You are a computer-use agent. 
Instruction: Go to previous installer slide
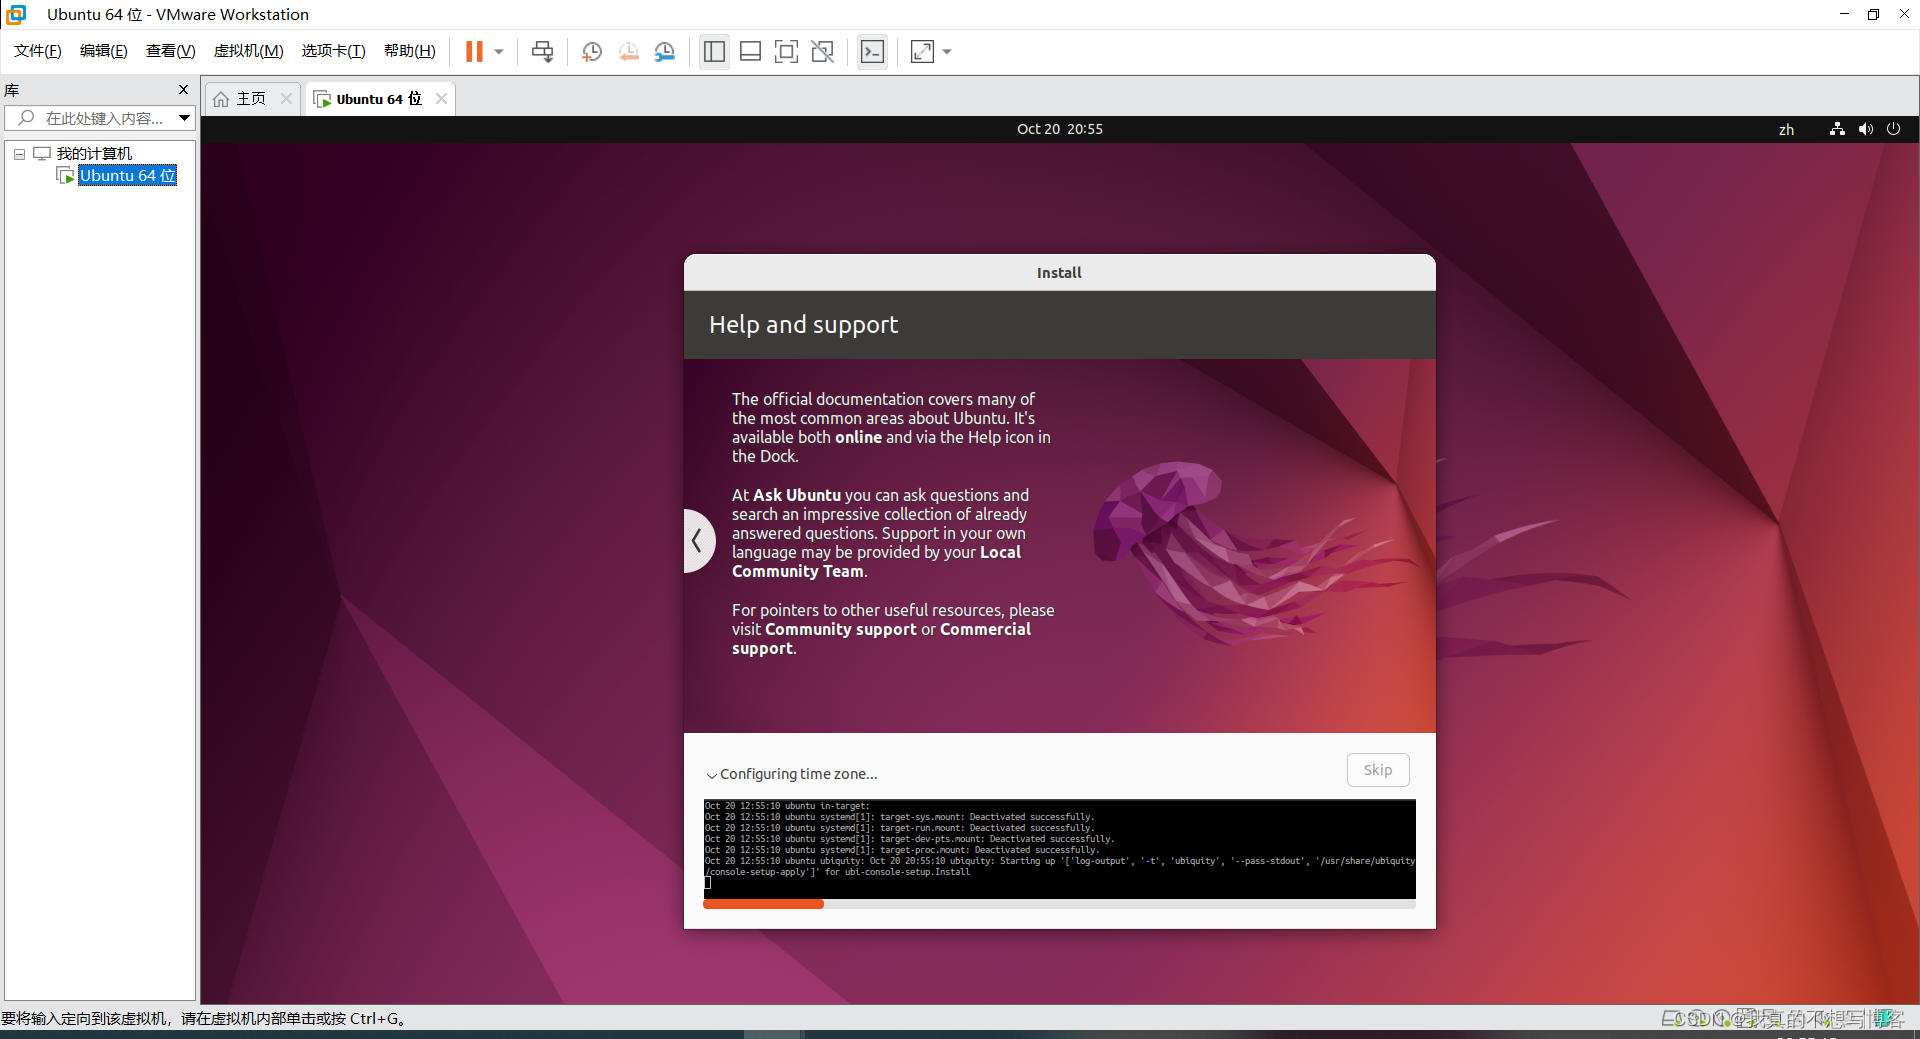(x=698, y=541)
